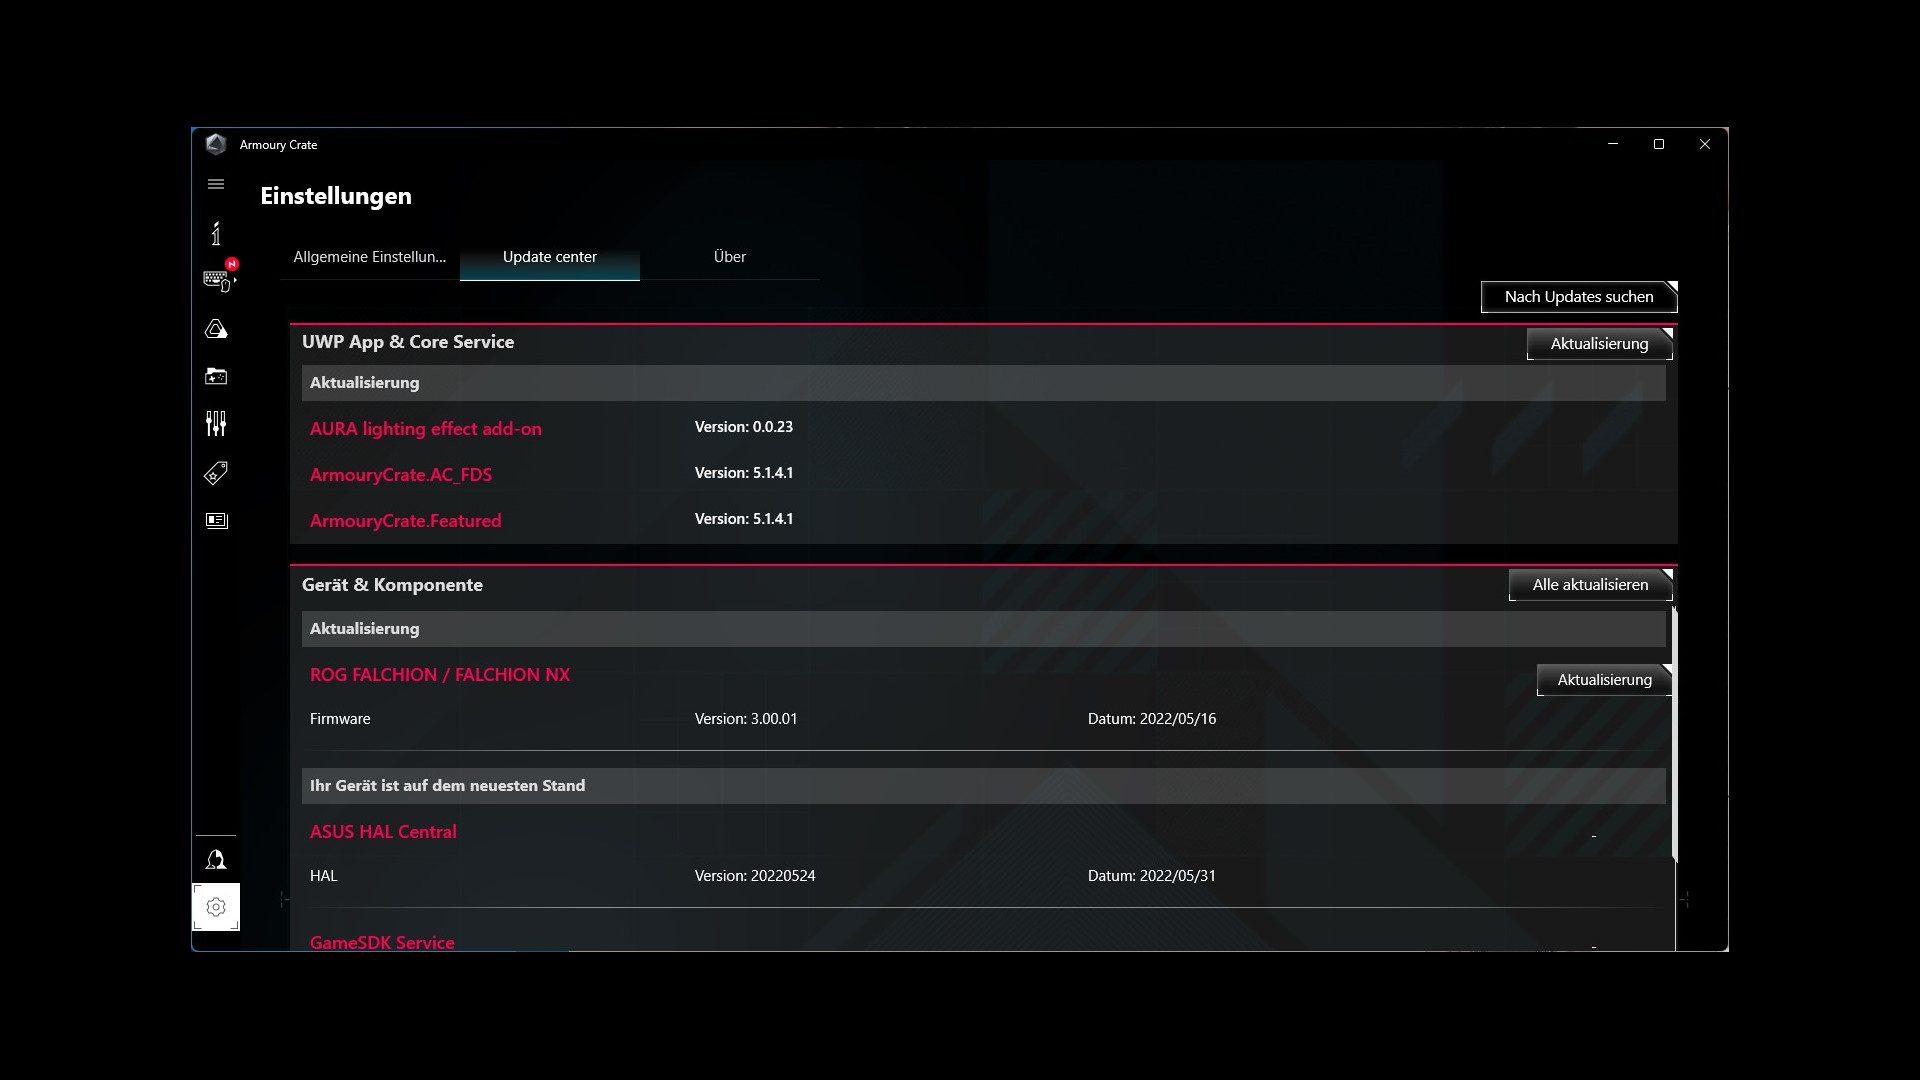The image size is (1920, 1080).
Task: Switch to the Über tab
Action: [x=729, y=257]
